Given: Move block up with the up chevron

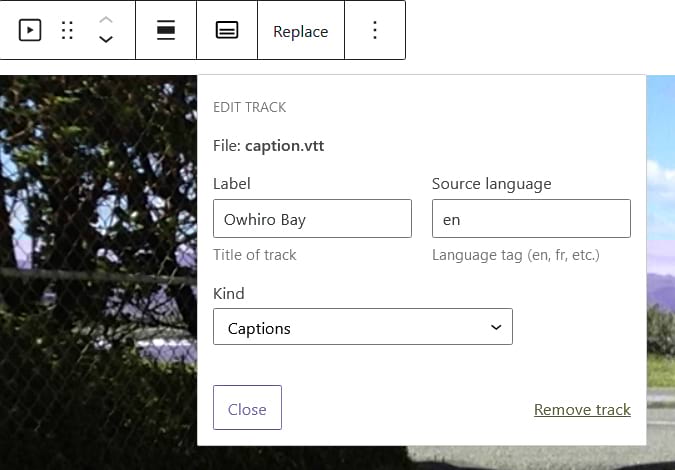Looking at the screenshot, I should pos(106,20).
